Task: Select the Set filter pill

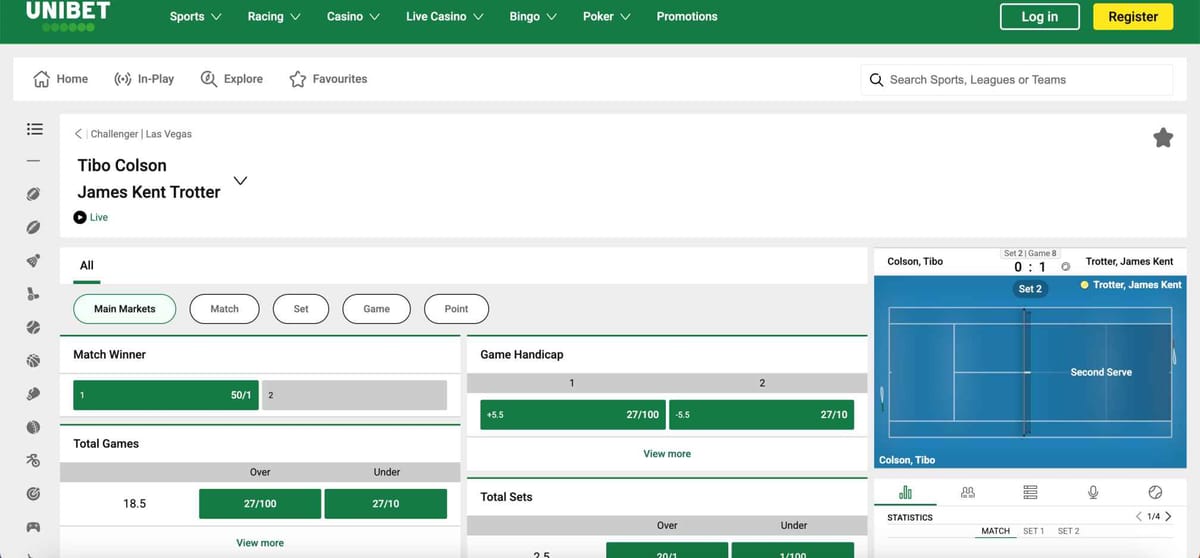Action: 301,309
